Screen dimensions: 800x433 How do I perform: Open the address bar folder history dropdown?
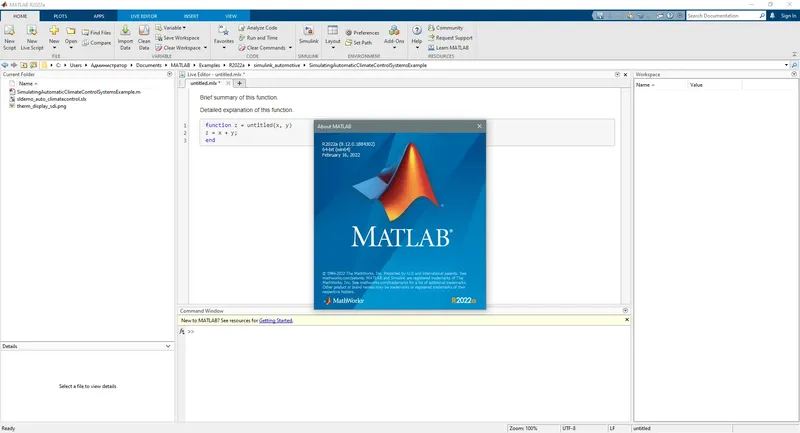pyautogui.click(x=786, y=65)
